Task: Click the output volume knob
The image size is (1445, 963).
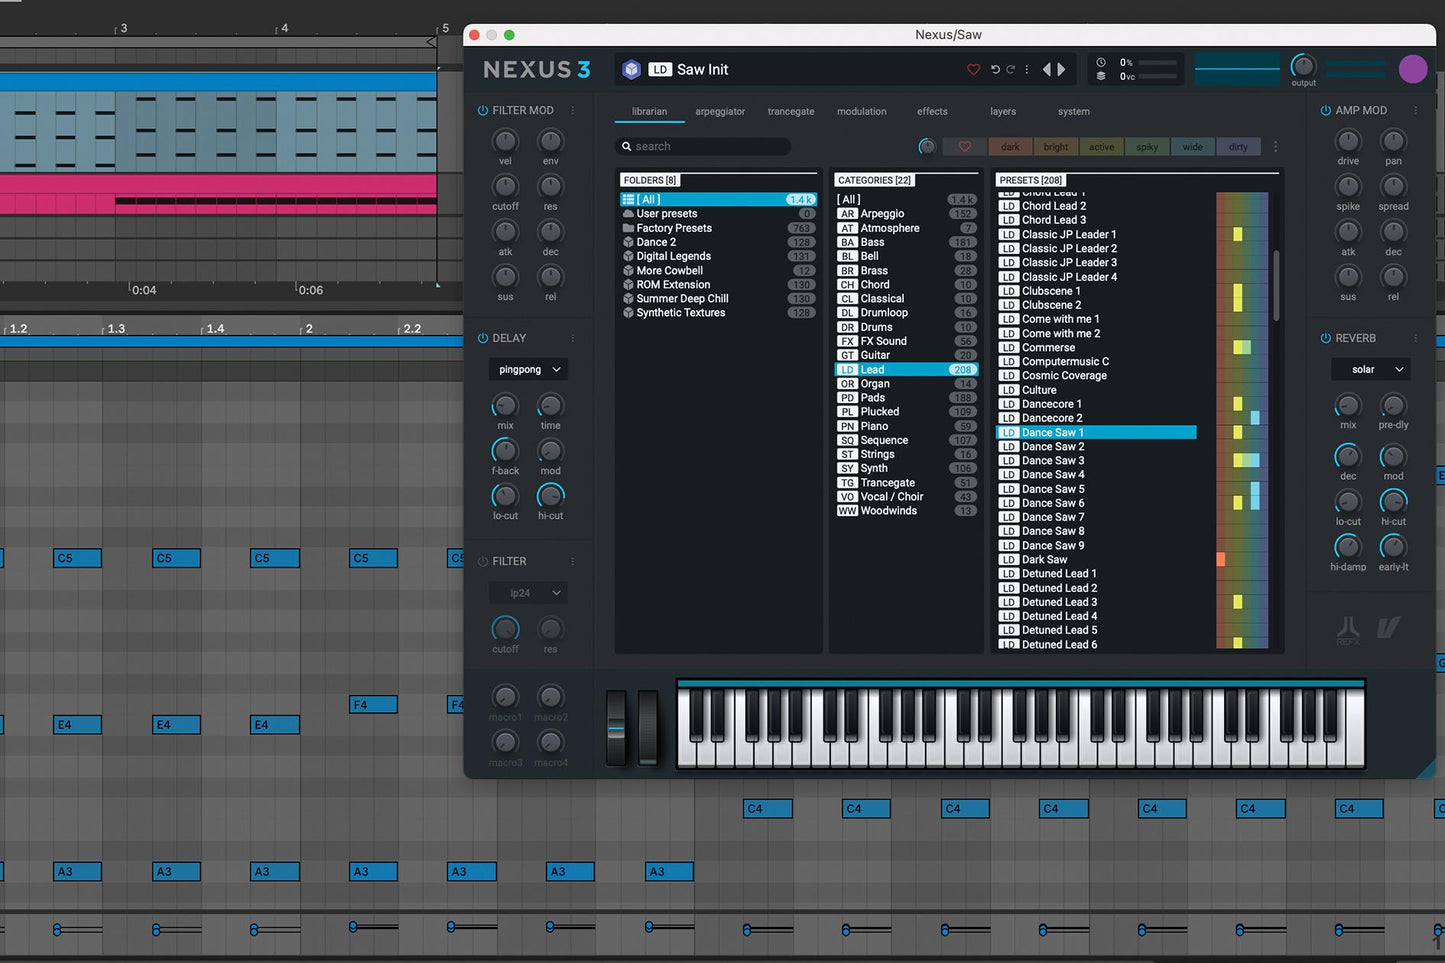Action: [1303, 66]
